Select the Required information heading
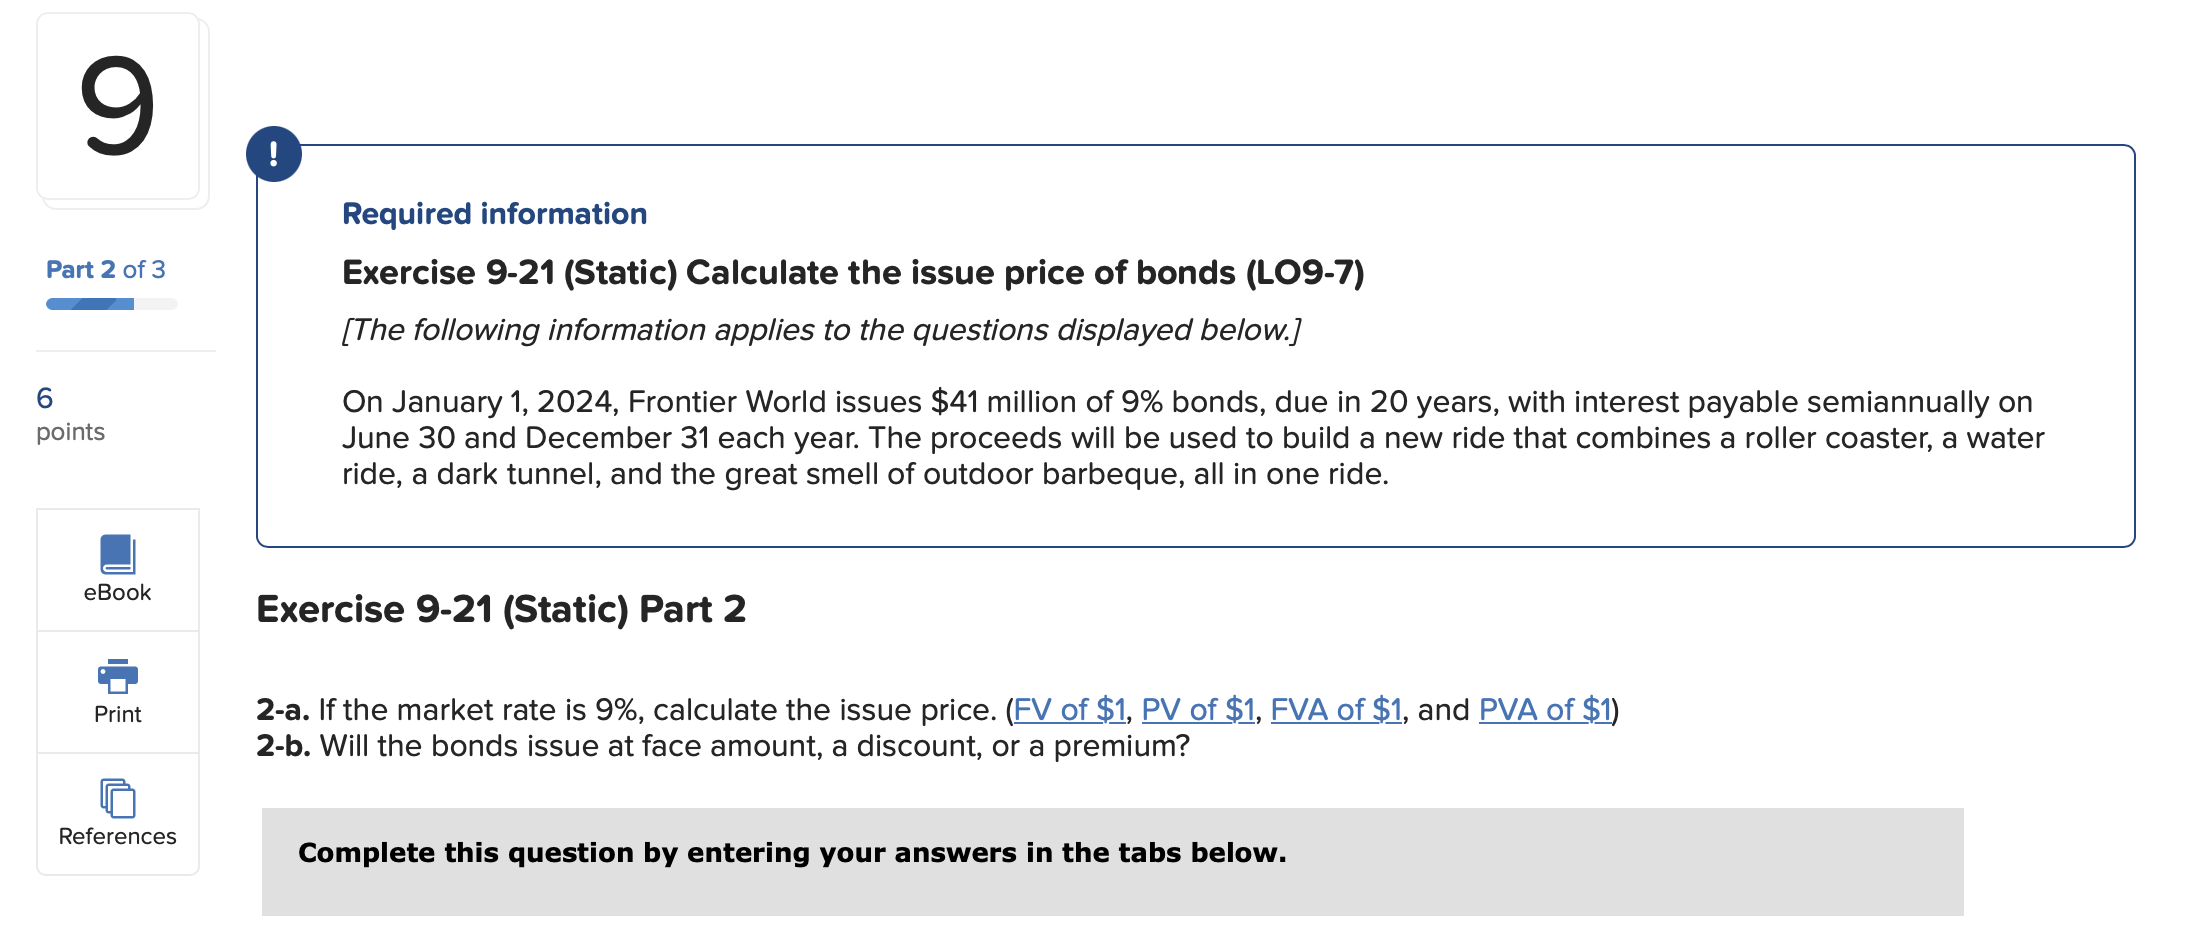The height and width of the screenshot is (928, 2192). point(494,213)
